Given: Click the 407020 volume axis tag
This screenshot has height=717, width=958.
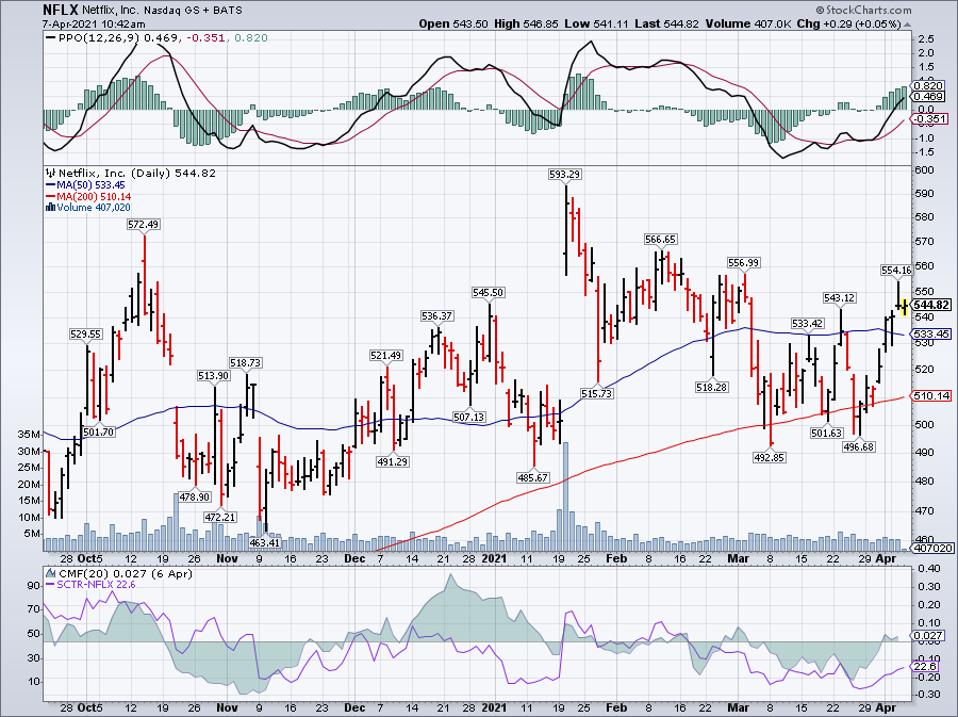Looking at the screenshot, I should (932, 548).
